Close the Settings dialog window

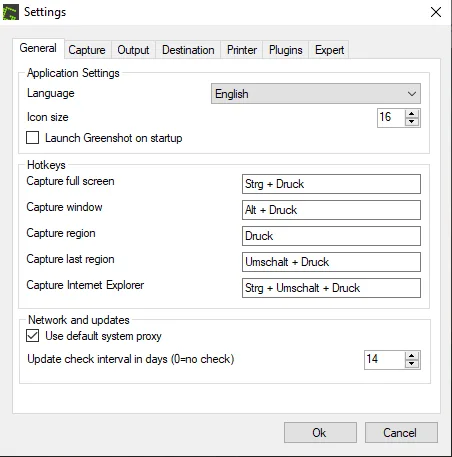[436, 12]
